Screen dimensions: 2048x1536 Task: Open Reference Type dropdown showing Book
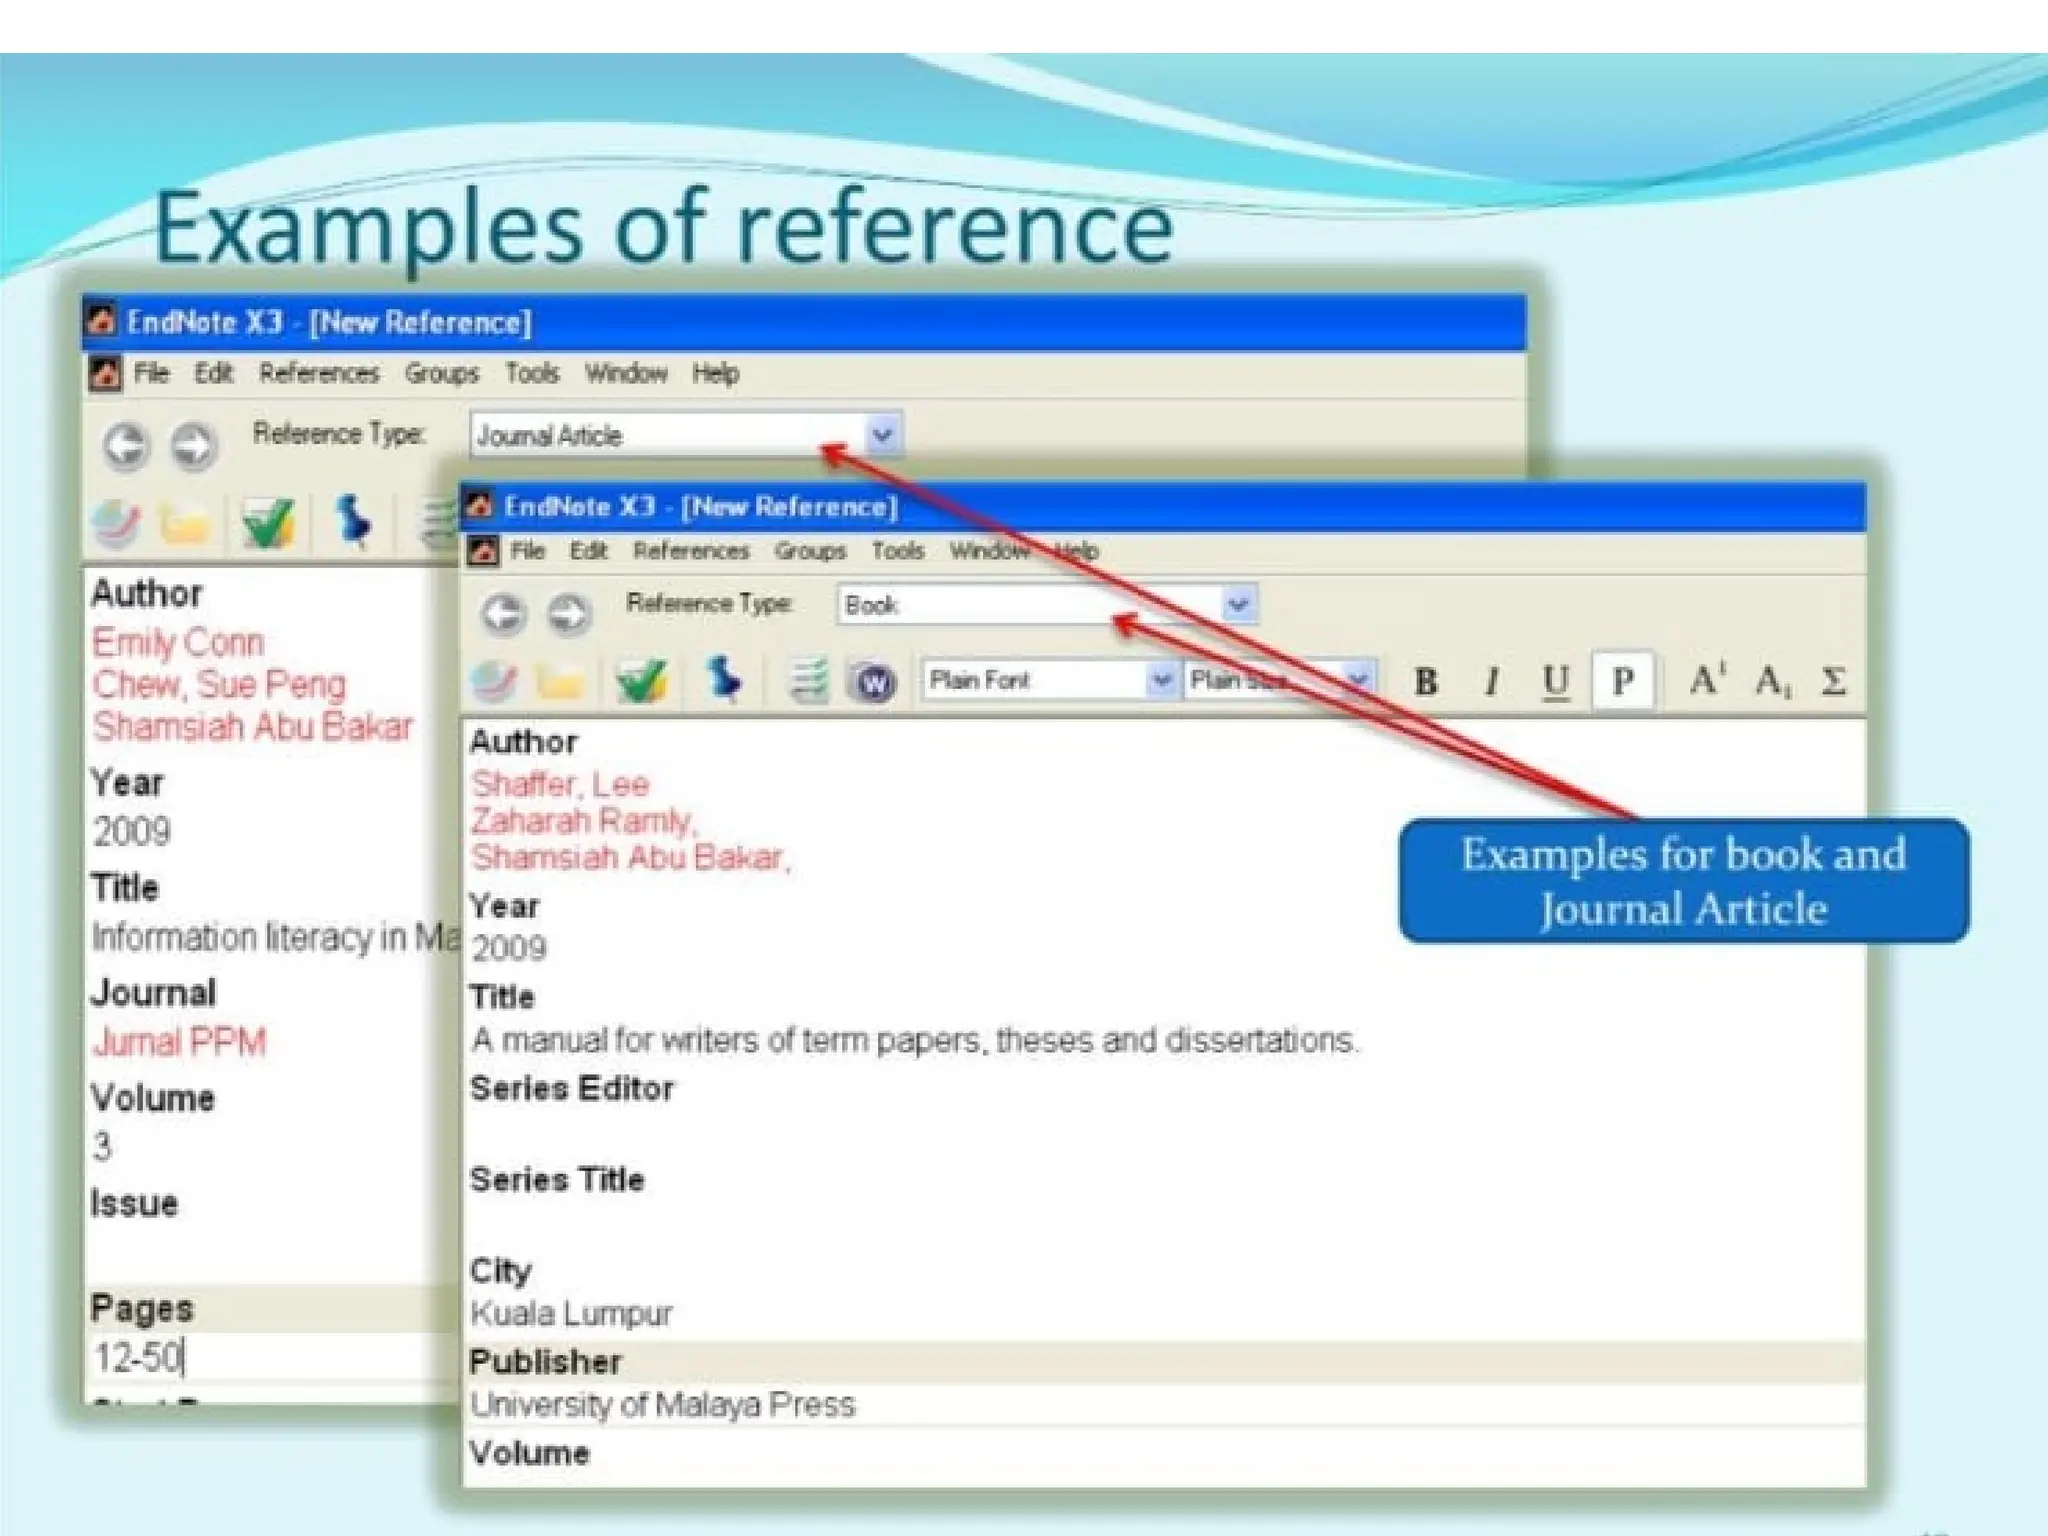[x=1238, y=604]
